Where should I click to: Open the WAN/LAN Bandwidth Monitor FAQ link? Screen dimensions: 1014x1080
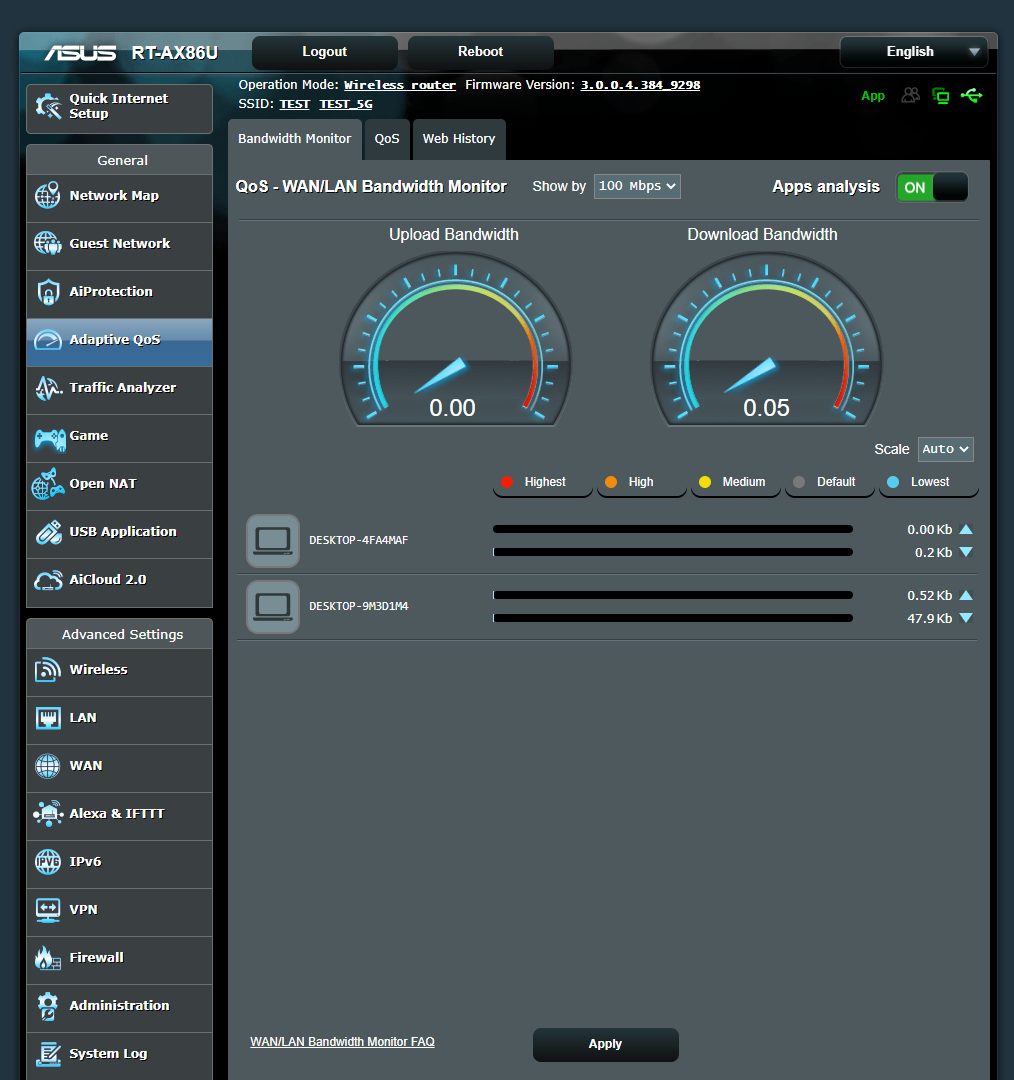coord(342,1041)
